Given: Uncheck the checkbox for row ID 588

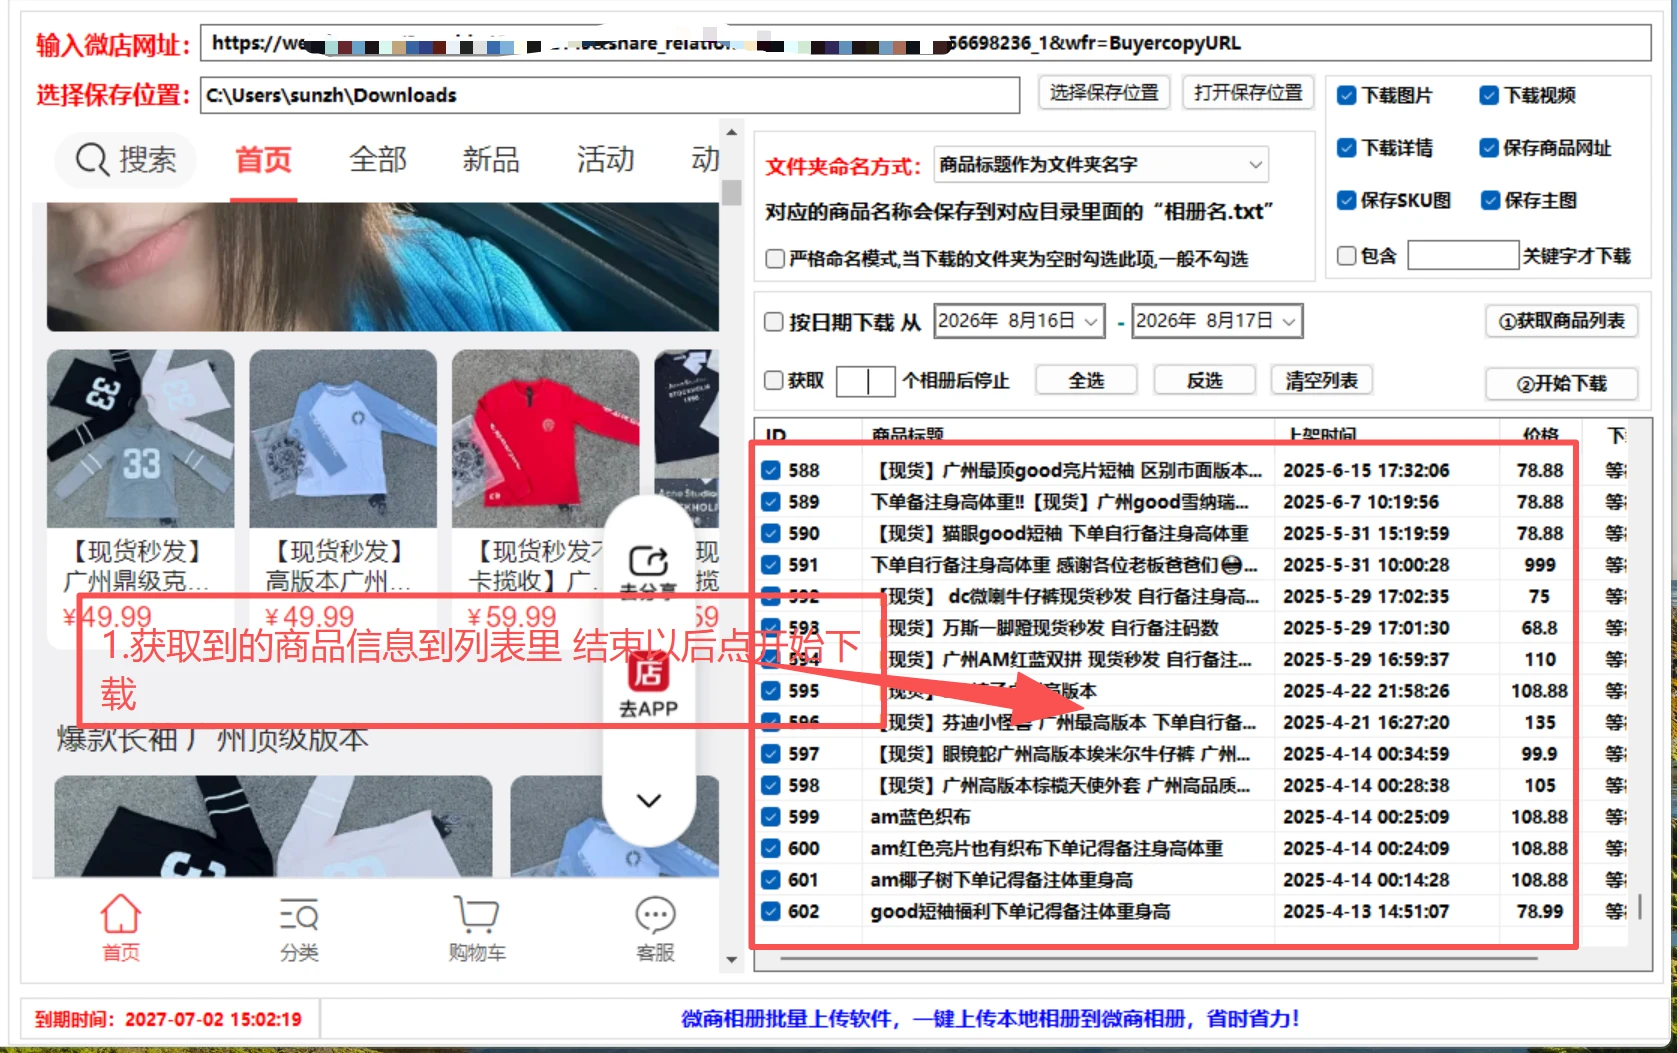Looking at the screenshot, I should [x=771, y=470].
